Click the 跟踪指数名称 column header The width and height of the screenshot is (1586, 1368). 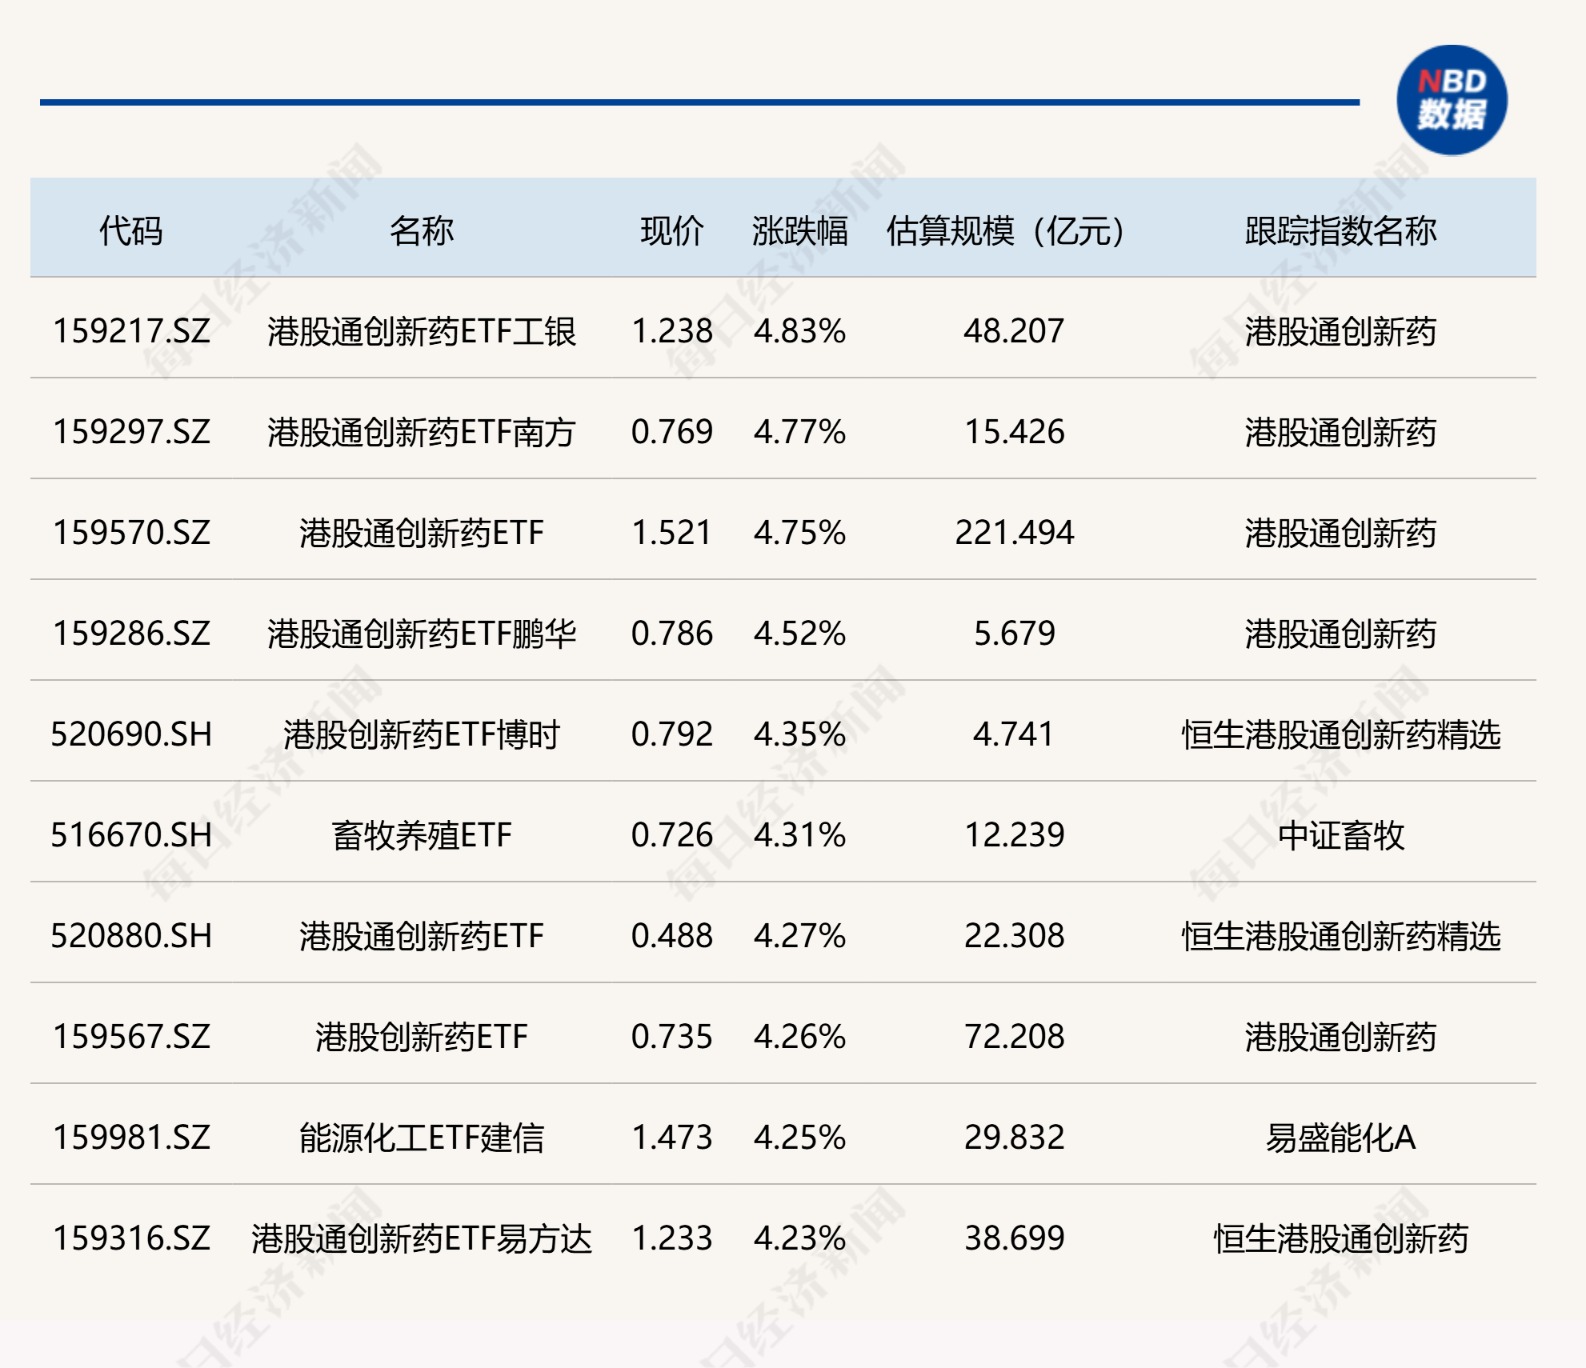click(1340, 231)
